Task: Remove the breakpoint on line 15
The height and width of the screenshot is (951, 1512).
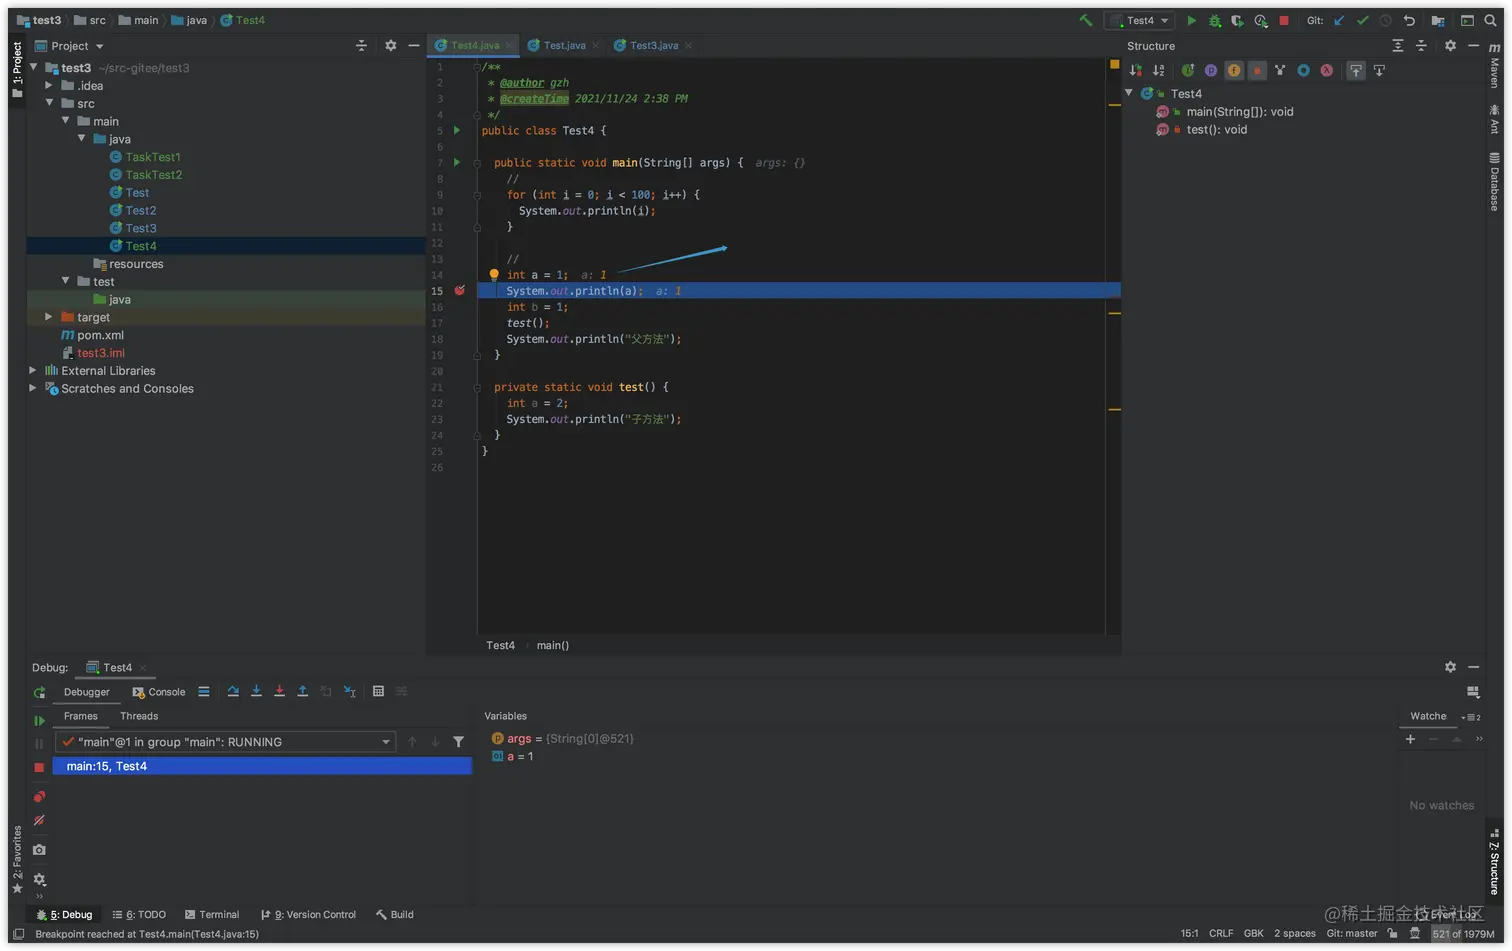Action: coord(460,291)
